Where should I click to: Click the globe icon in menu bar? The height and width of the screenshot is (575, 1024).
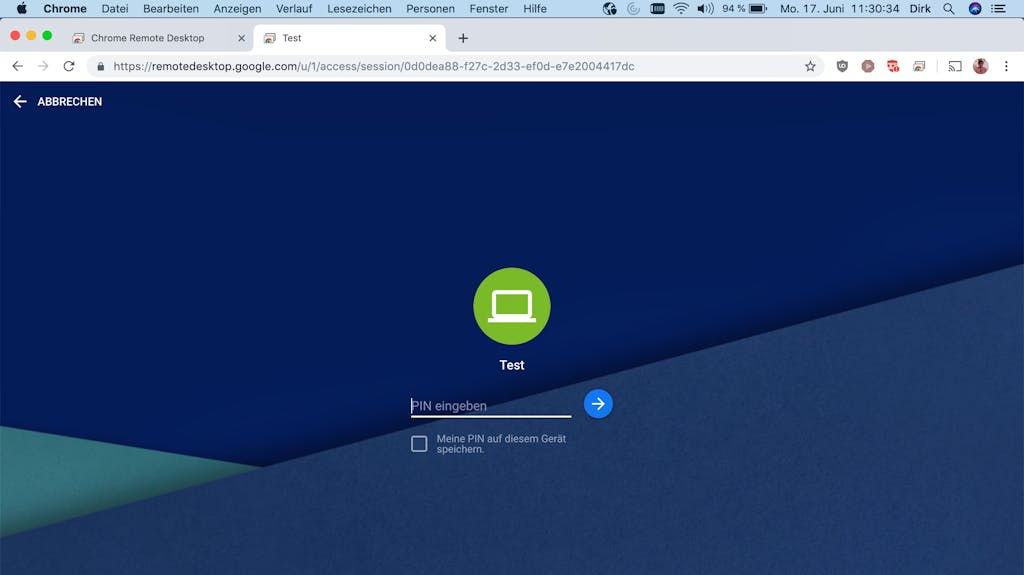click(x=609, y=8)
